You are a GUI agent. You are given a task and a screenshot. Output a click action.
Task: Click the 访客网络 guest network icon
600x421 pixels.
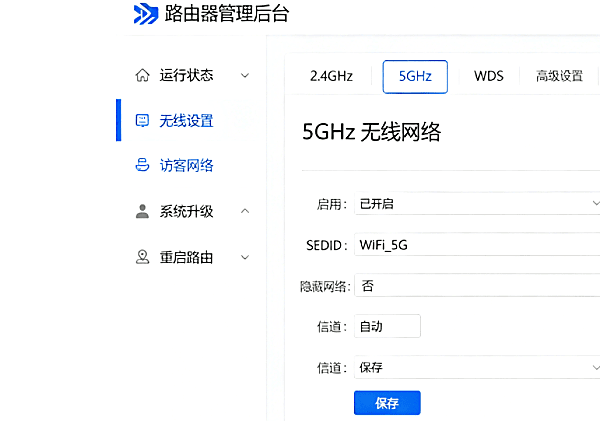point(142,165)
